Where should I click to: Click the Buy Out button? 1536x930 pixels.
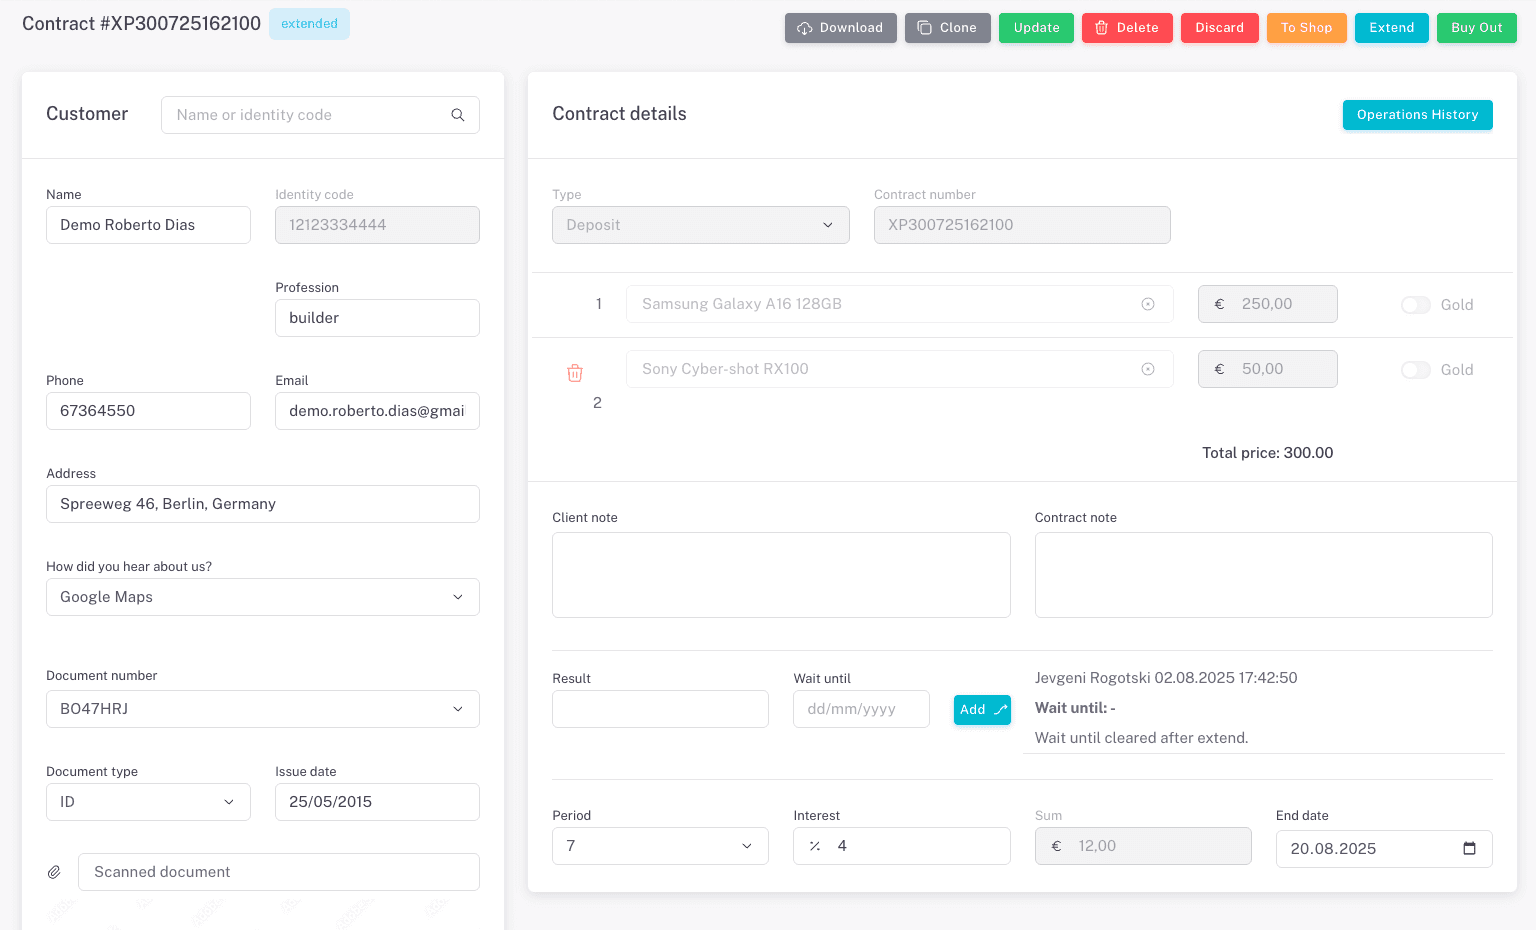(x=1477, y=28)
